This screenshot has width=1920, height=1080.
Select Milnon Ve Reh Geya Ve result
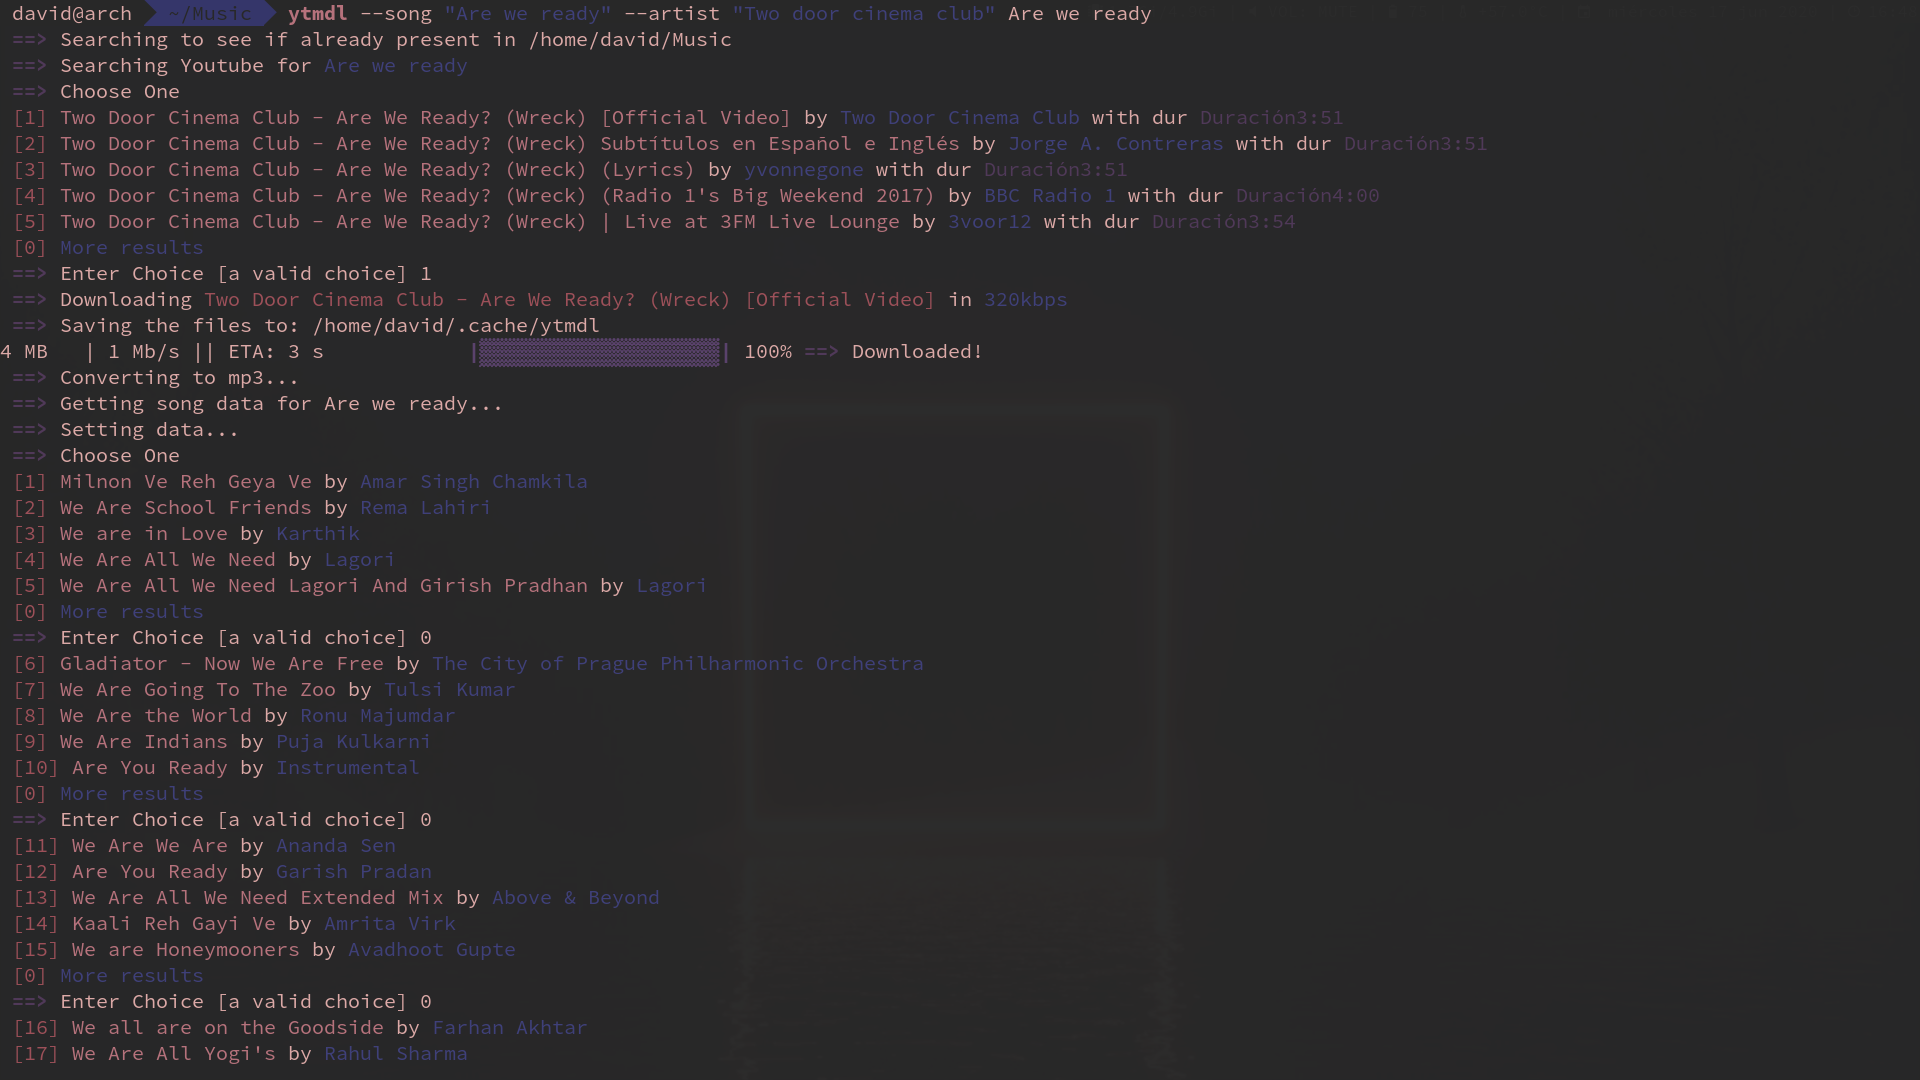[185, 482]
